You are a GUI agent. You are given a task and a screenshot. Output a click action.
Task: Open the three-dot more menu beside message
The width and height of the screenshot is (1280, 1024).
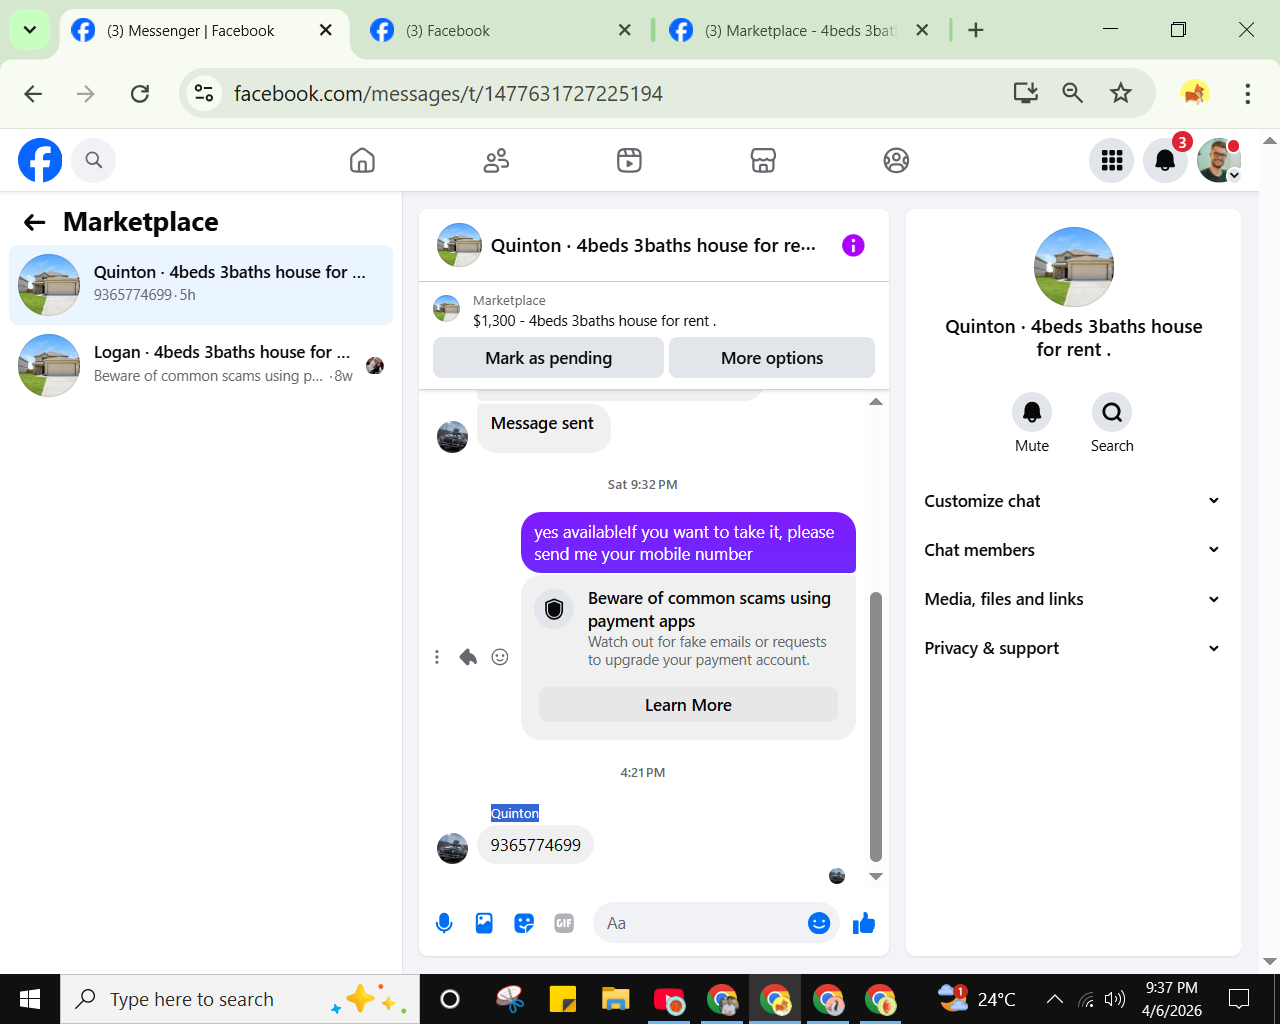(437, 657)
